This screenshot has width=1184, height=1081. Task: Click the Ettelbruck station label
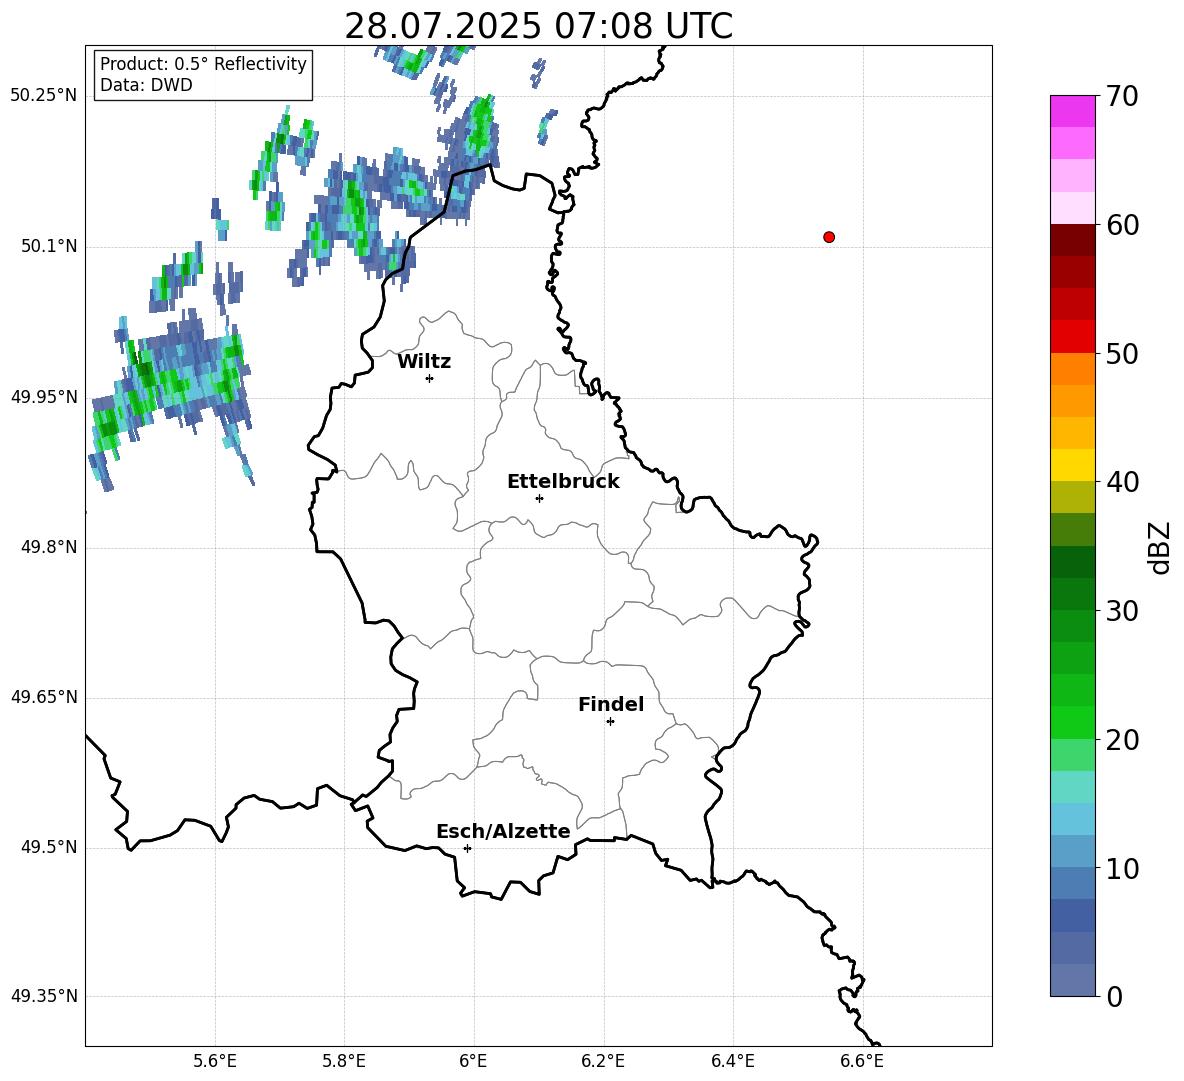click(563, 482)
